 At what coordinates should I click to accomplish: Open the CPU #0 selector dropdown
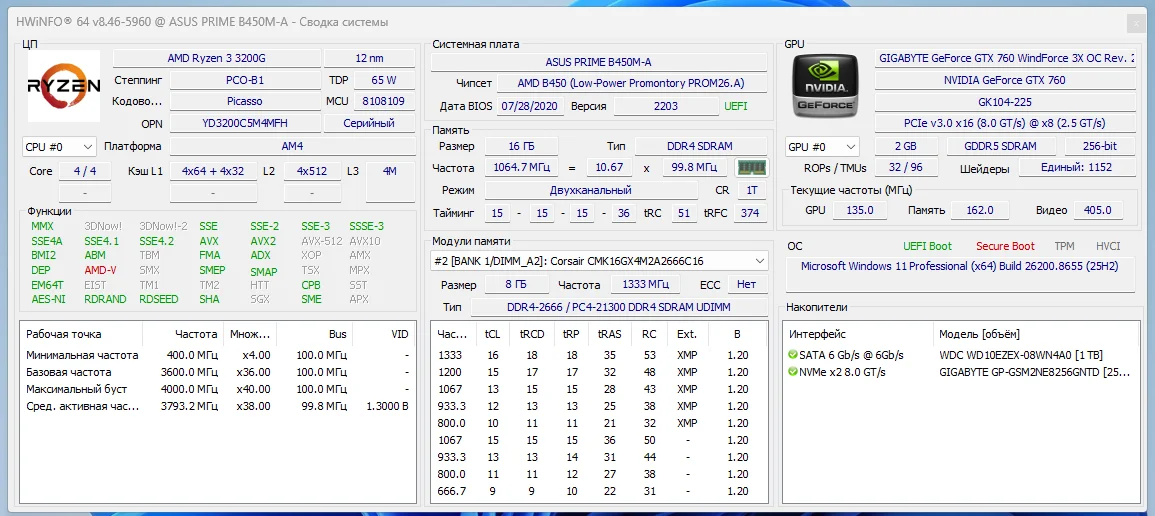click(60, 146)
